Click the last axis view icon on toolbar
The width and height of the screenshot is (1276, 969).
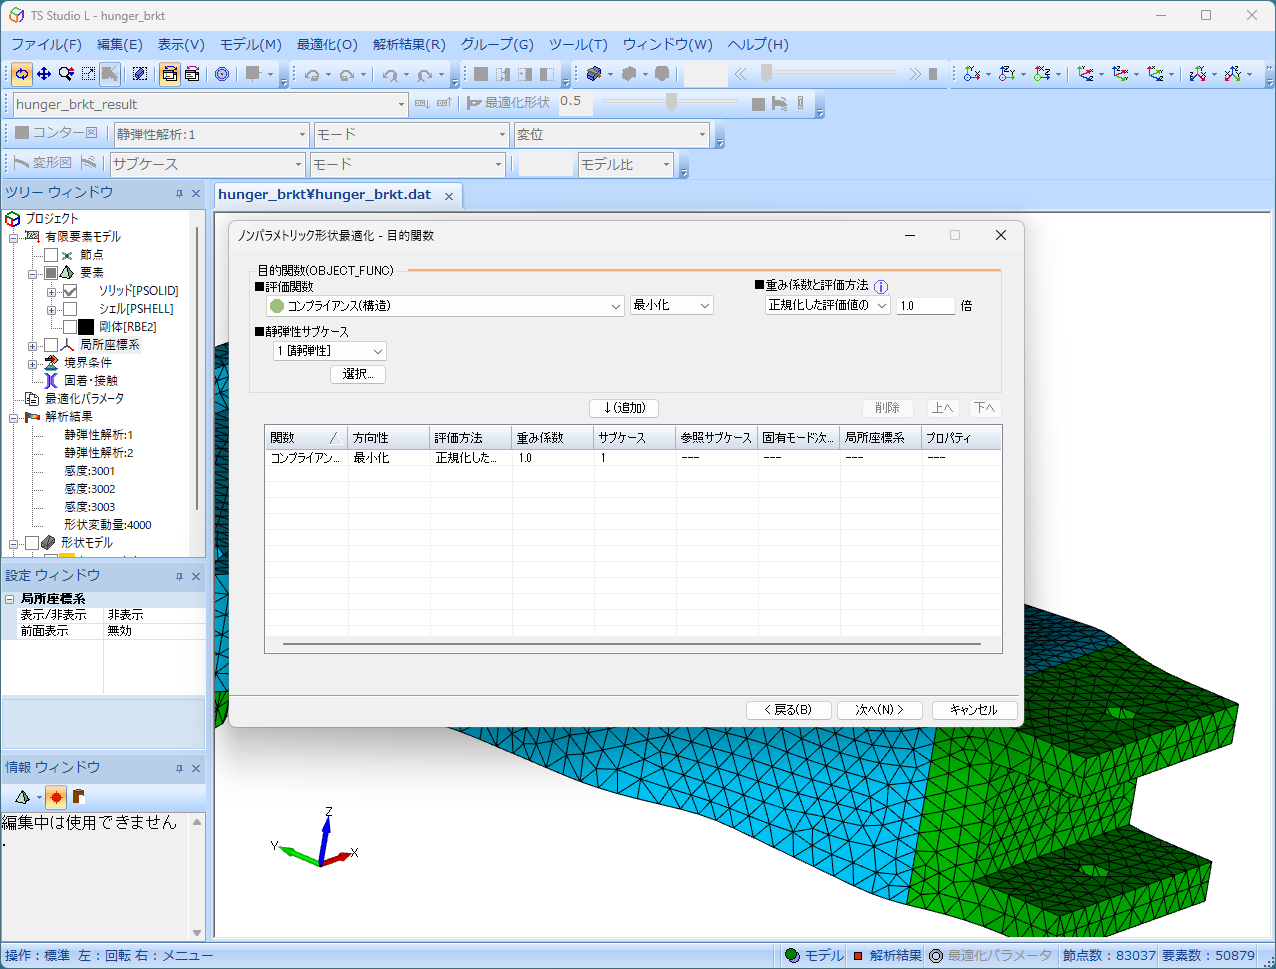1233,74
